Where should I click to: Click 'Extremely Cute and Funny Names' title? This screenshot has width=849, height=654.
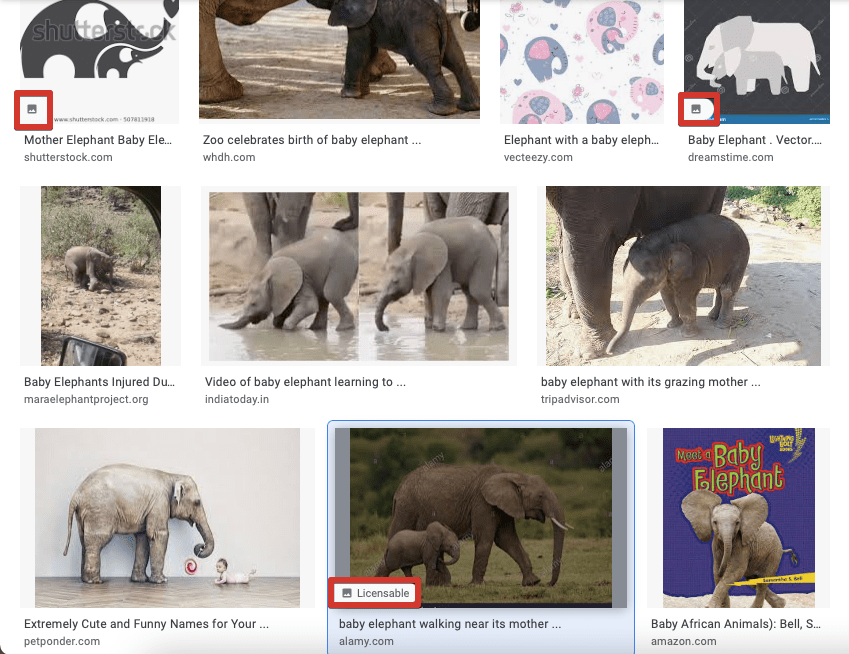point(146,624)
